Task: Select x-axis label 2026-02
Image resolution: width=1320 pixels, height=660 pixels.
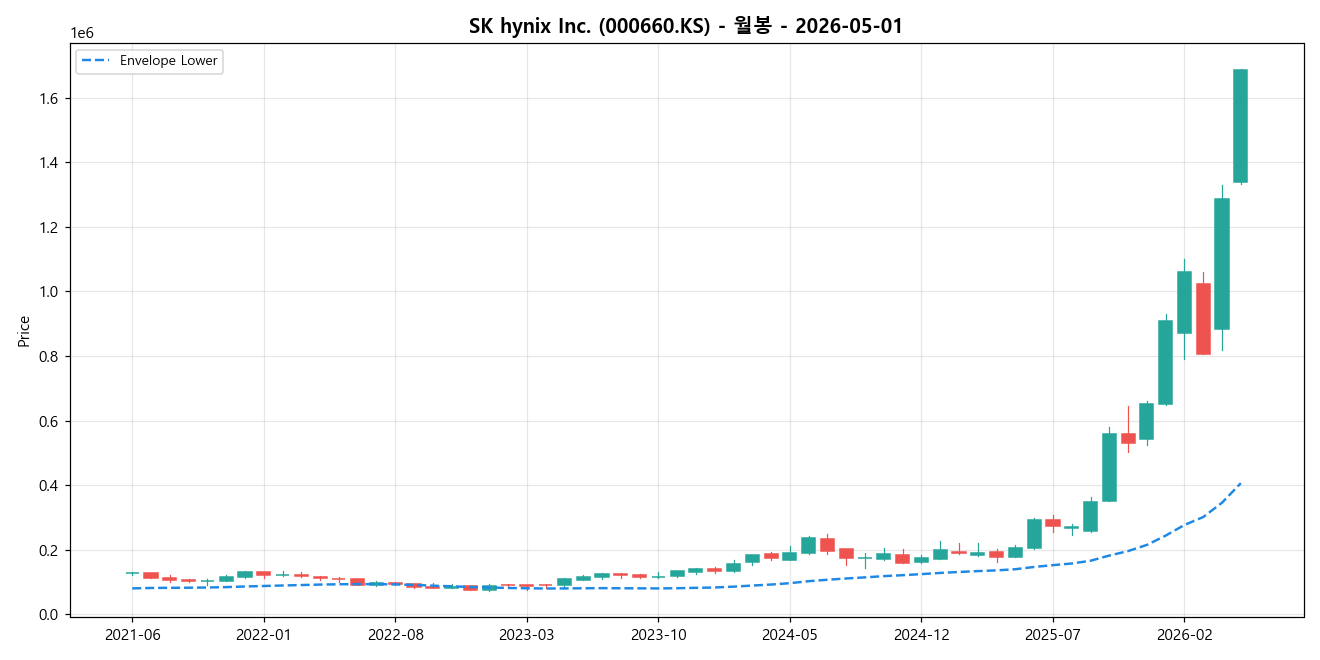Action: coord(1184,634)
